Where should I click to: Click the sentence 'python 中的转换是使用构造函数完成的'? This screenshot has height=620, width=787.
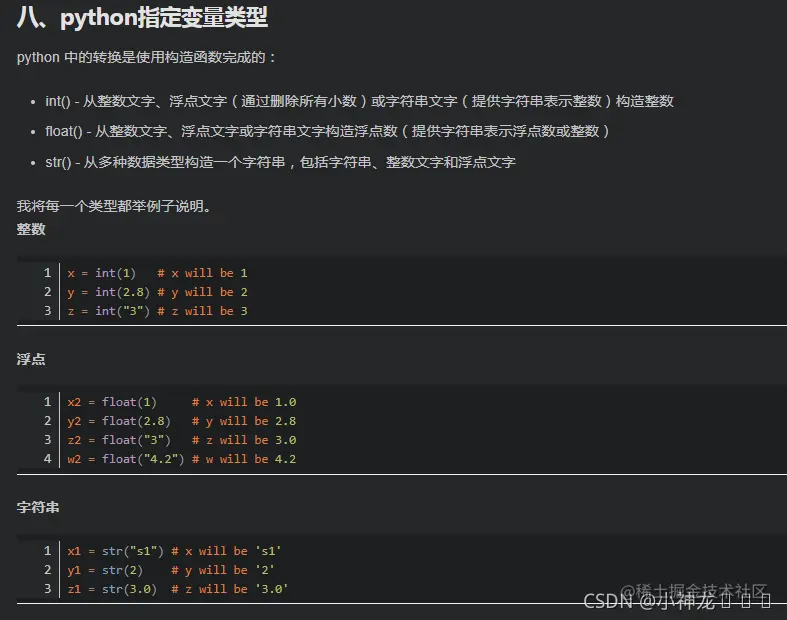click(x=141, y=57)
